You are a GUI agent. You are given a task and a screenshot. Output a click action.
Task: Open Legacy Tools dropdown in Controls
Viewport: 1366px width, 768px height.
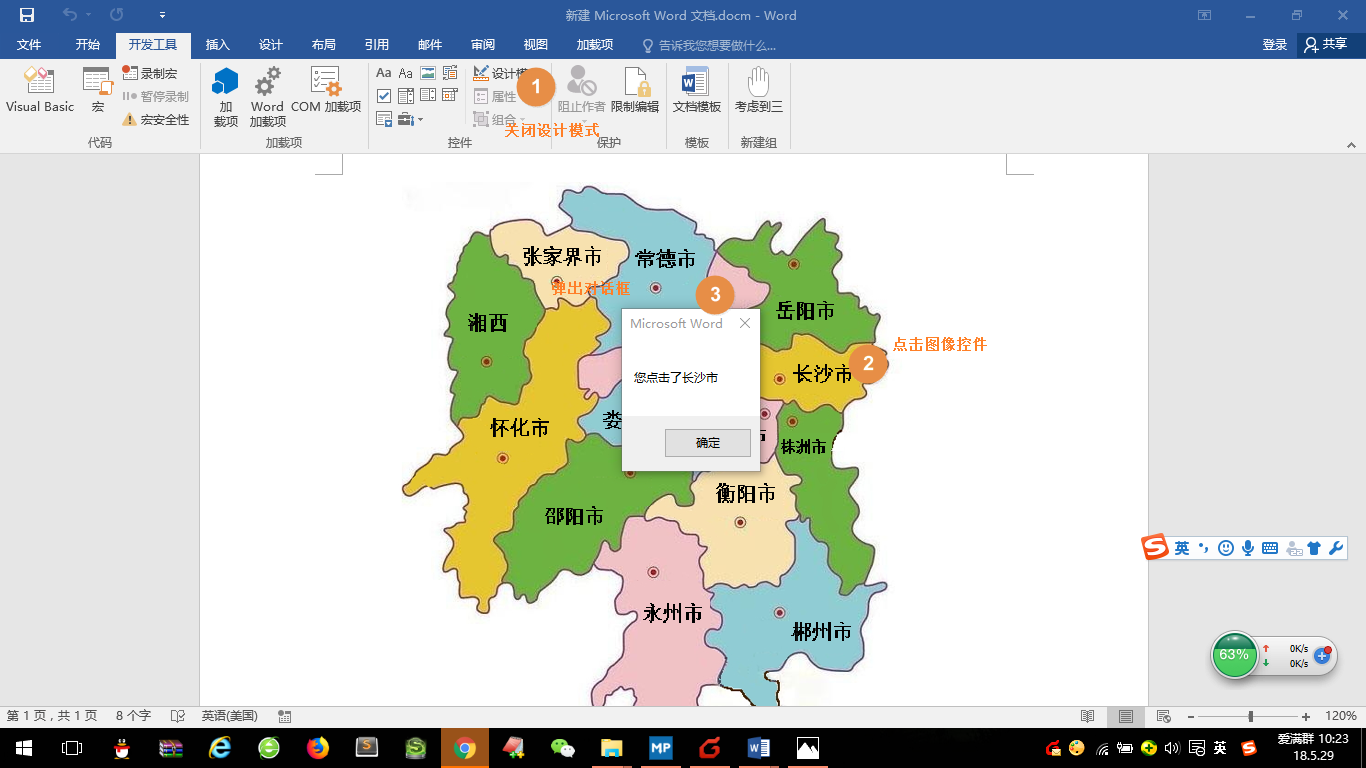click(x=410, y=119)
